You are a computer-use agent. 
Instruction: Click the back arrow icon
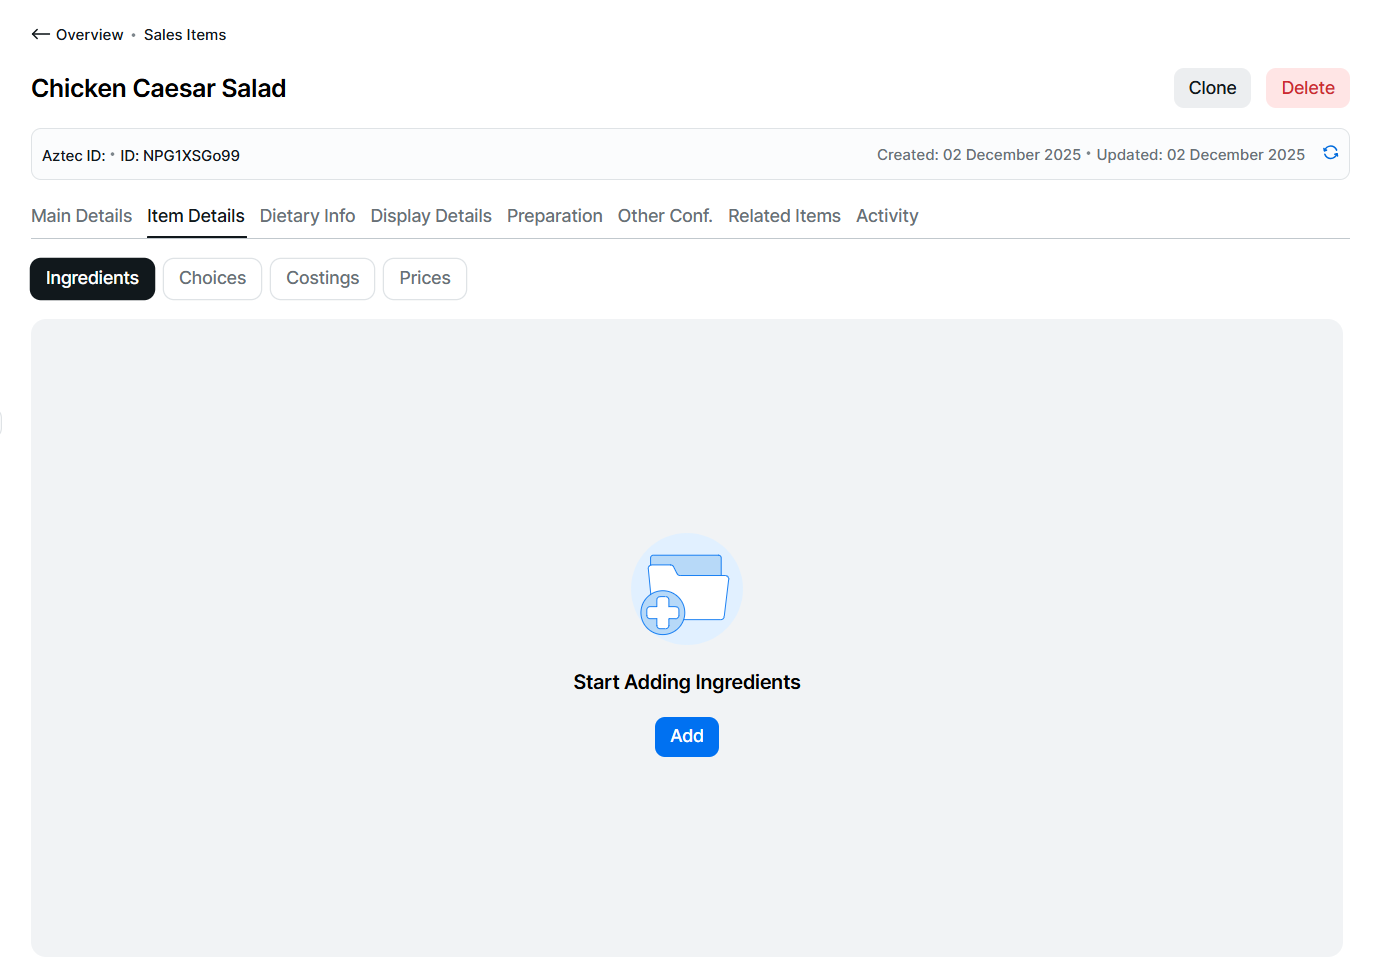click(x=40, y=34)
